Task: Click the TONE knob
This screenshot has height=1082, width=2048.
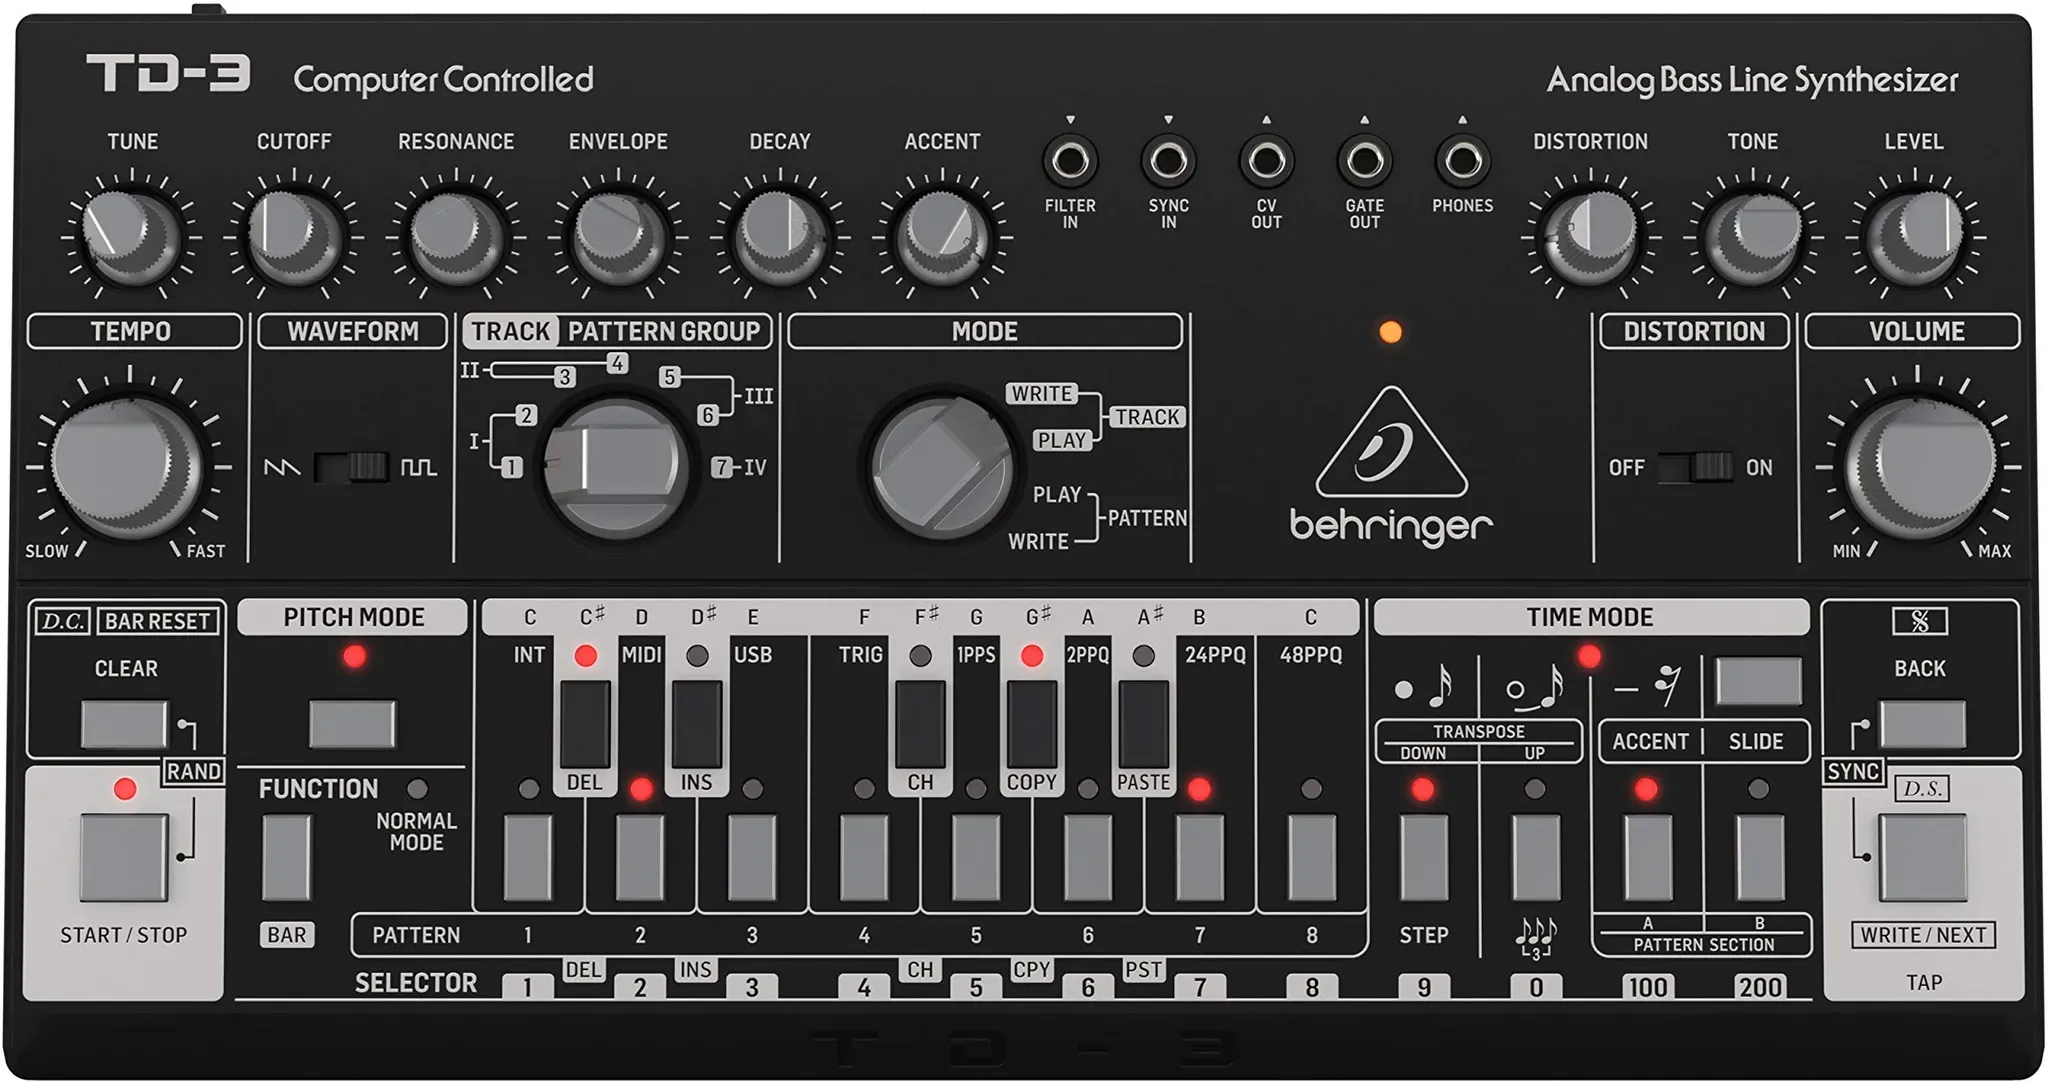Action: click(x=1753, y=237)
